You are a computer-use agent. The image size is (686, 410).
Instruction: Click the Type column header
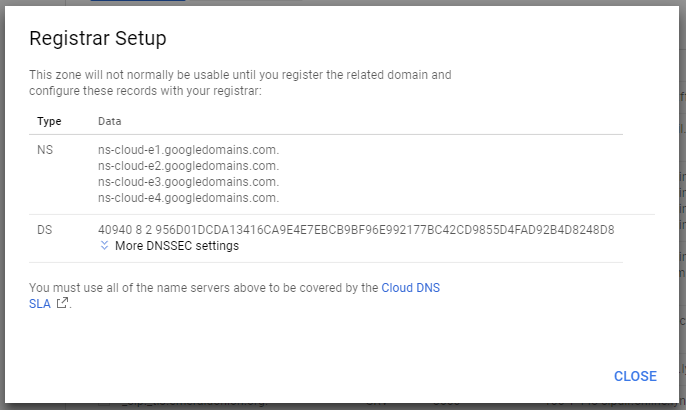pyautogui.click(x=49, y=121)
